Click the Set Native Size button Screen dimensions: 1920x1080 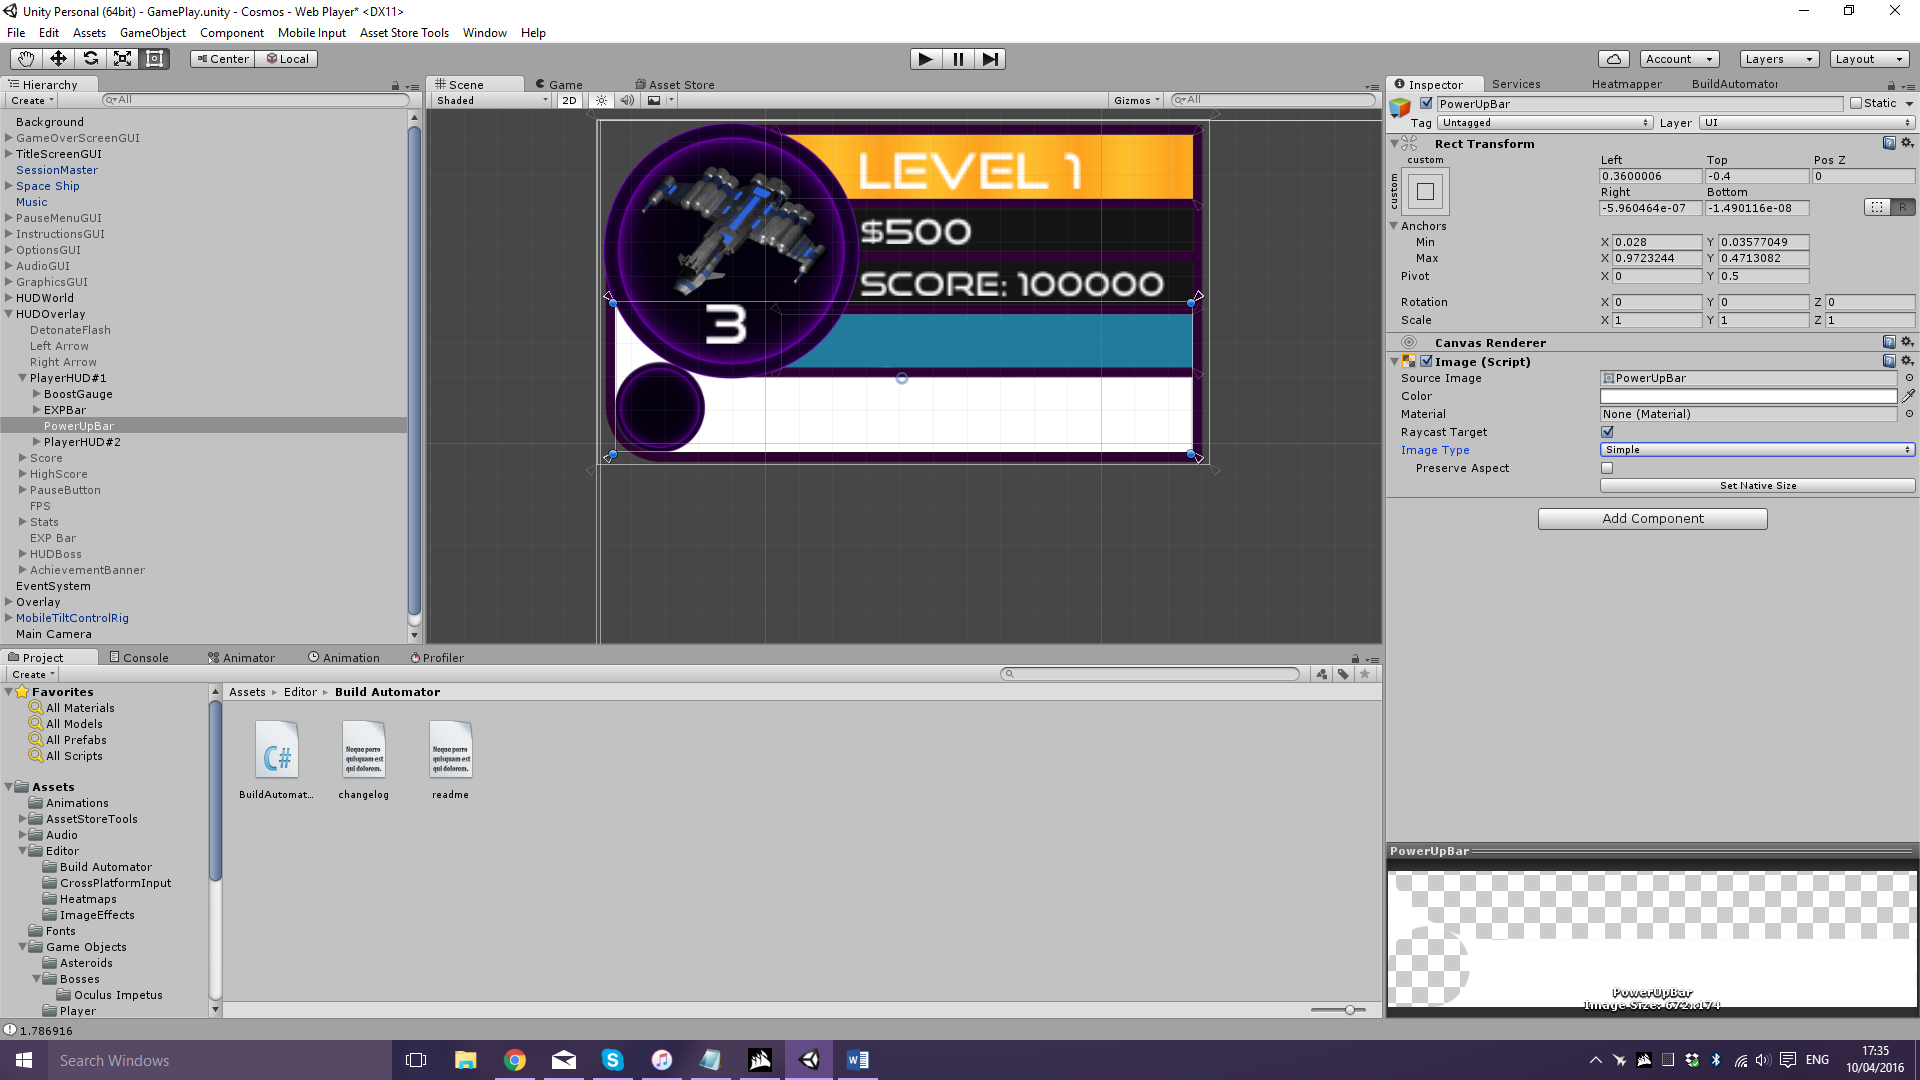pyautogui.click(x=1757, y=486)
